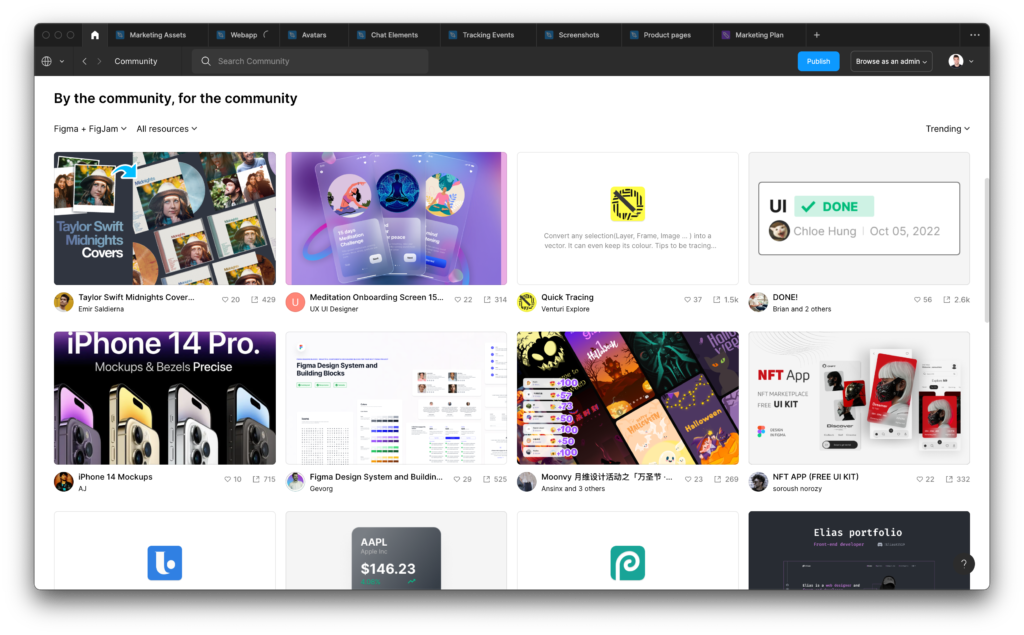Viewport: 1024px width, 635px height.
Task: Open the Venturi Explore author avatar
Action: tap(526, 302)
